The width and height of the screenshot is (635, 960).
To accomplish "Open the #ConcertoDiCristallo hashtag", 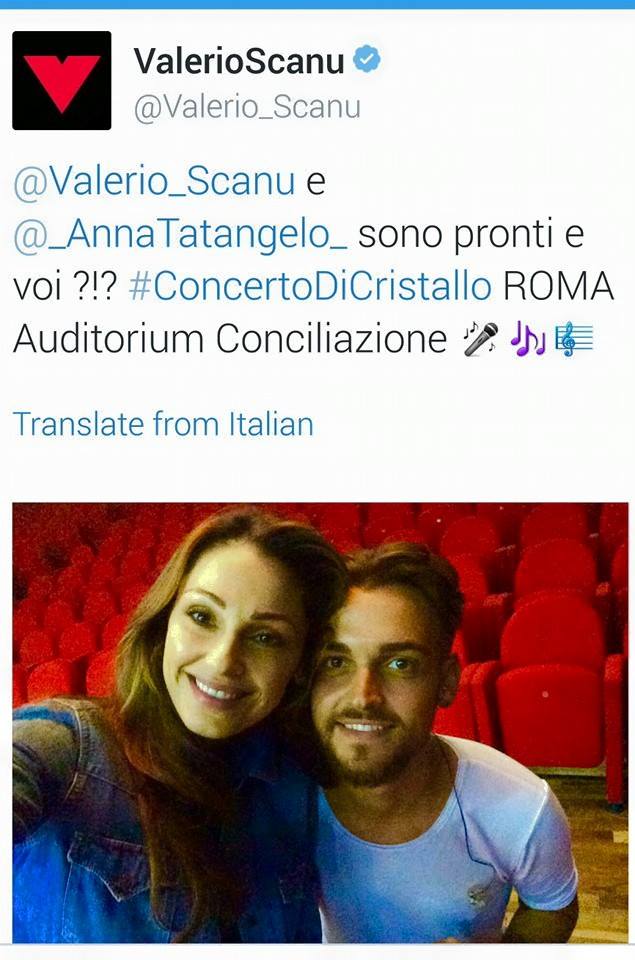I will [310, 287].
